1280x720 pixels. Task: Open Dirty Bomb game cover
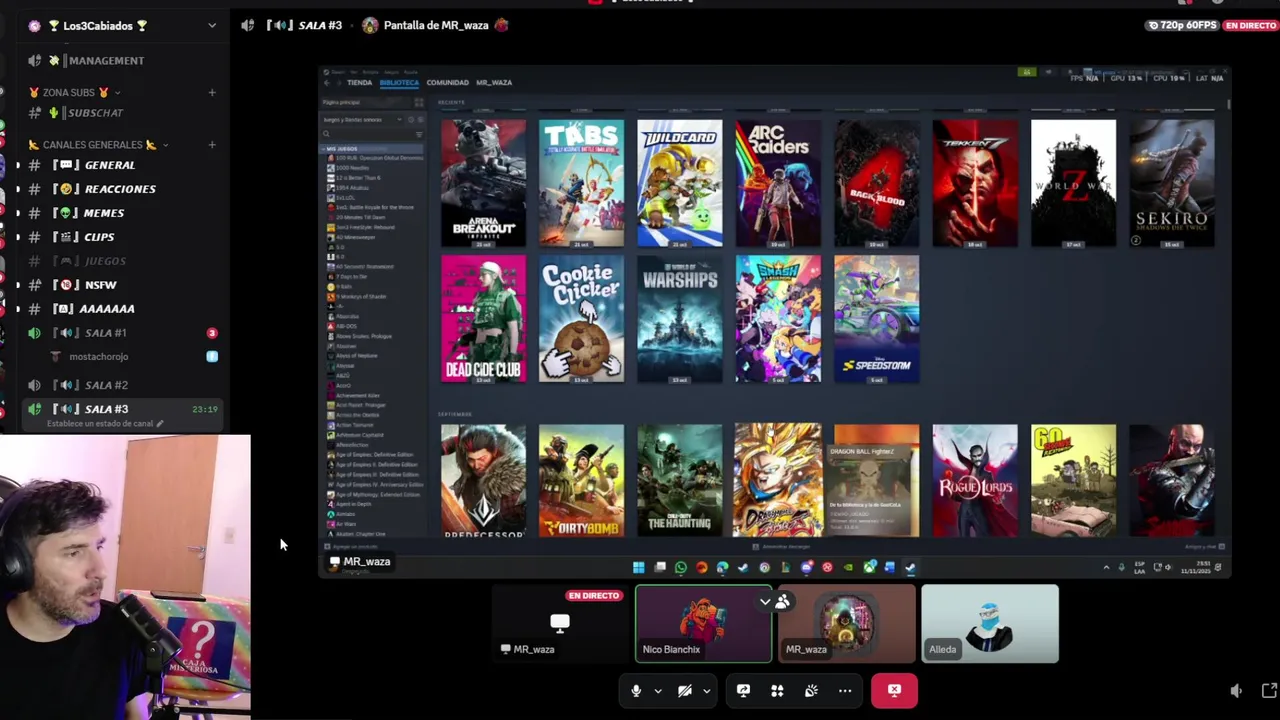pos(581,481)
